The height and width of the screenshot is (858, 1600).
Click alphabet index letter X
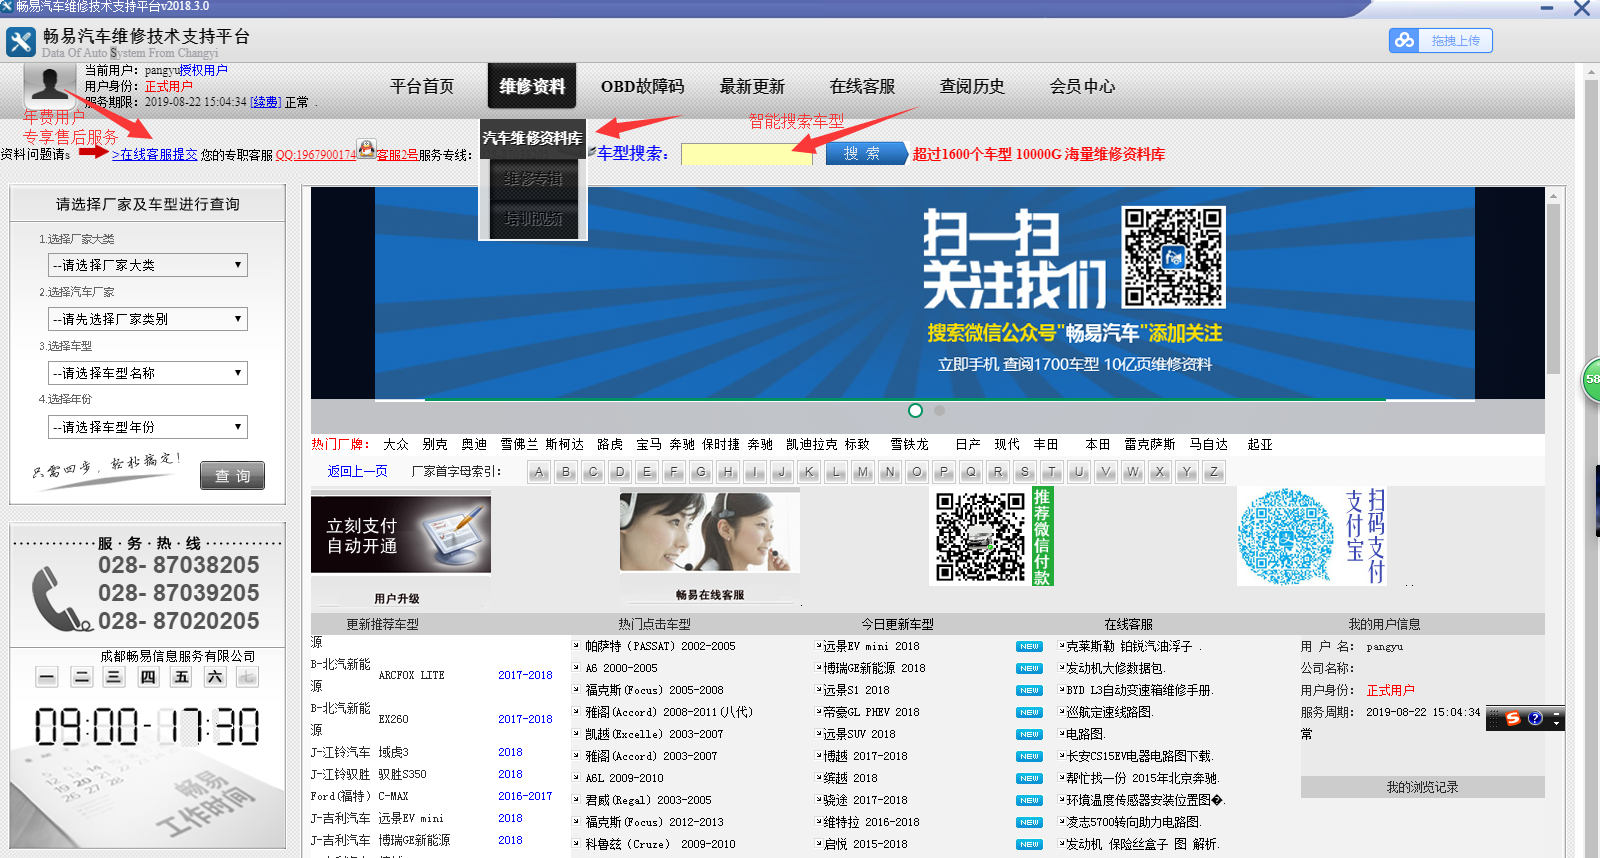(x=1160, y=472)
